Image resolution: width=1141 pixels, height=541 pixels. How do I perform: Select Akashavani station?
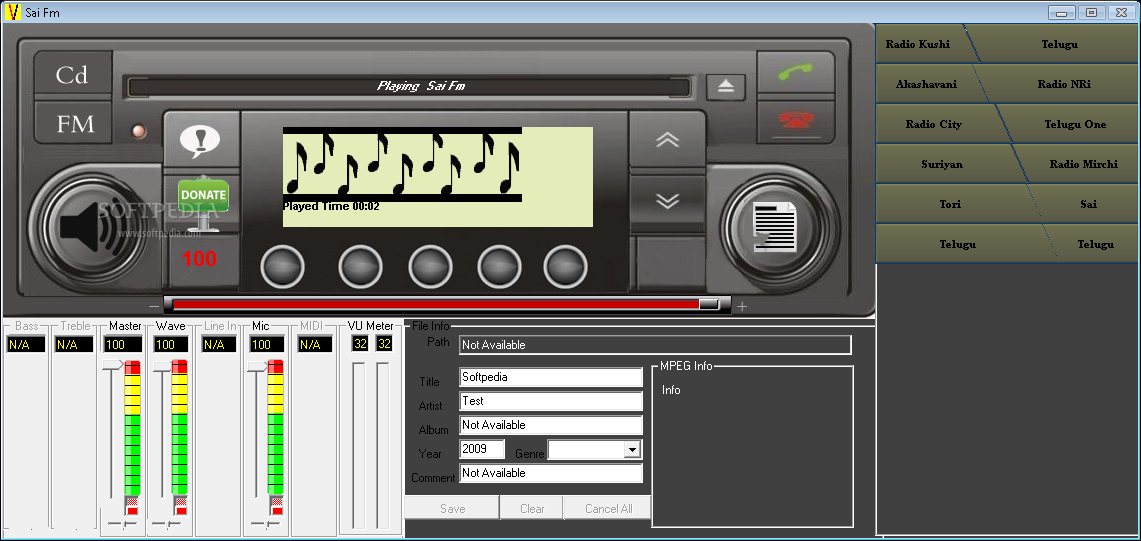point(926,84)
